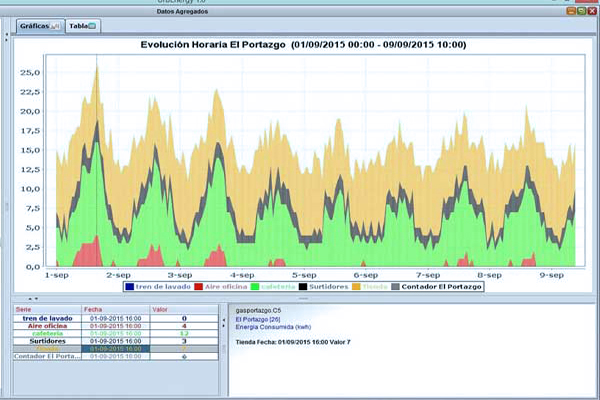Click the '4-sep' x-axis label

tap(242, 275)
